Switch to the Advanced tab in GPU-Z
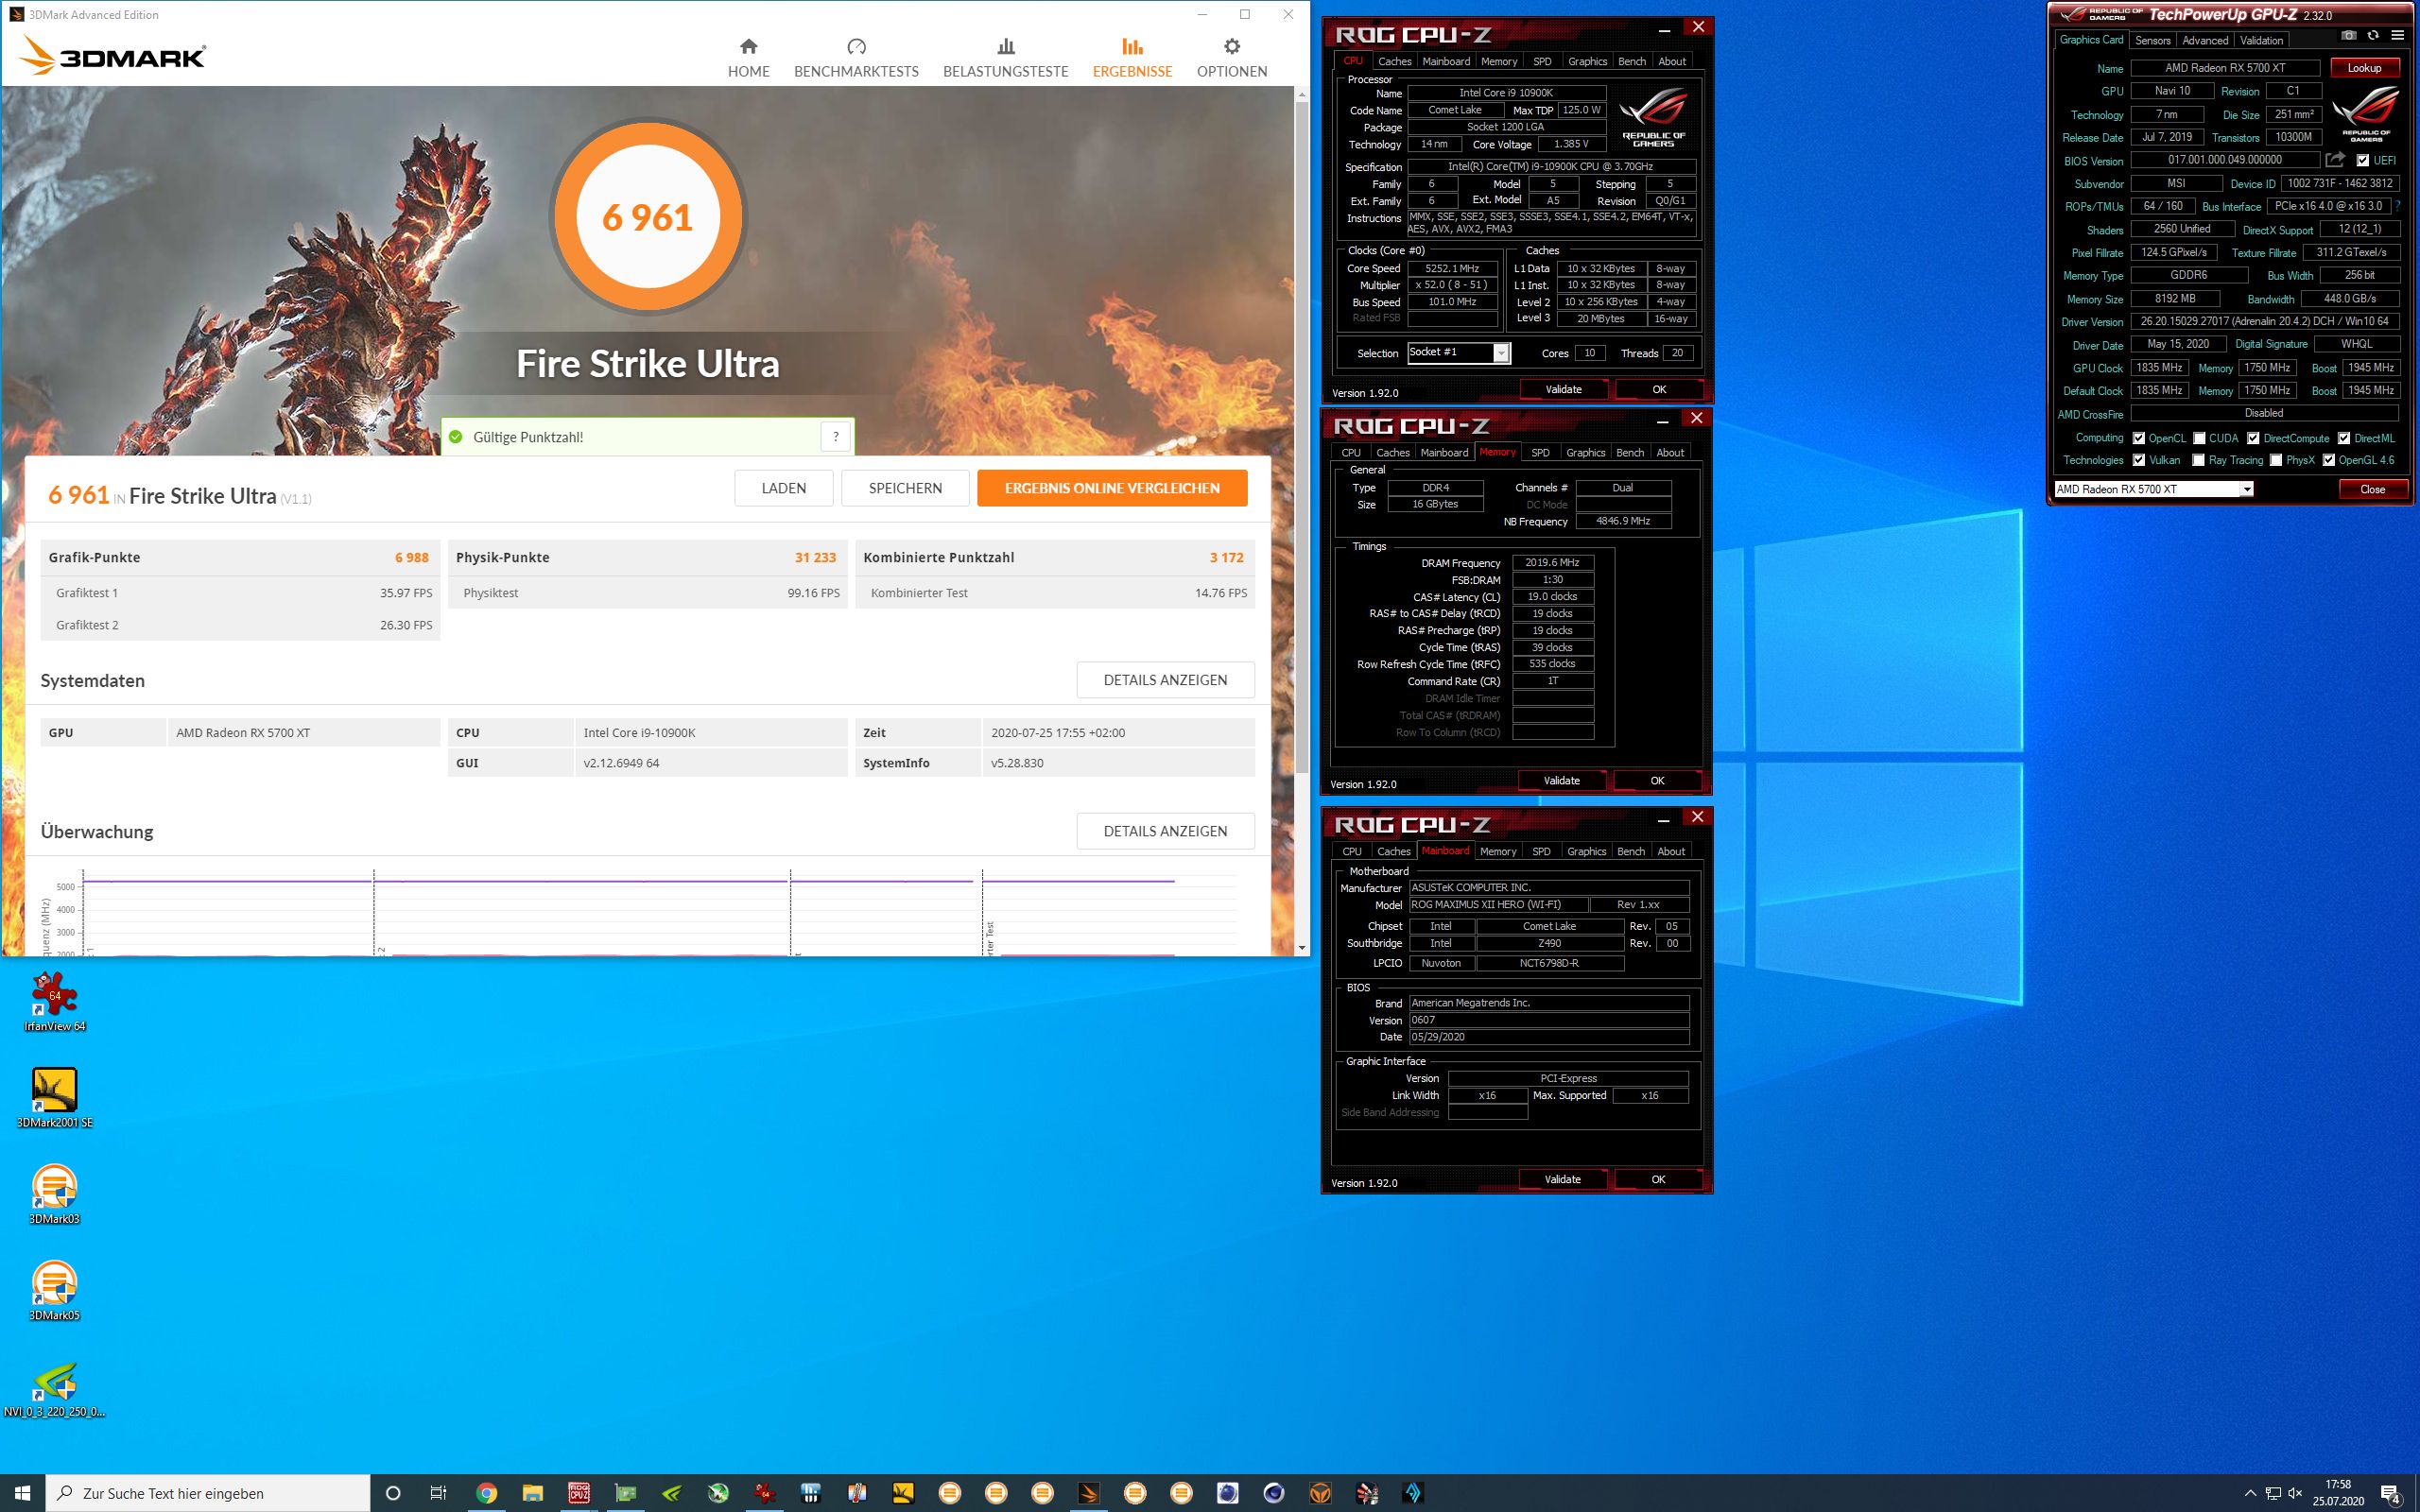The image size is (2420, 1512). pyautogui.click(x=2205, y=40)
